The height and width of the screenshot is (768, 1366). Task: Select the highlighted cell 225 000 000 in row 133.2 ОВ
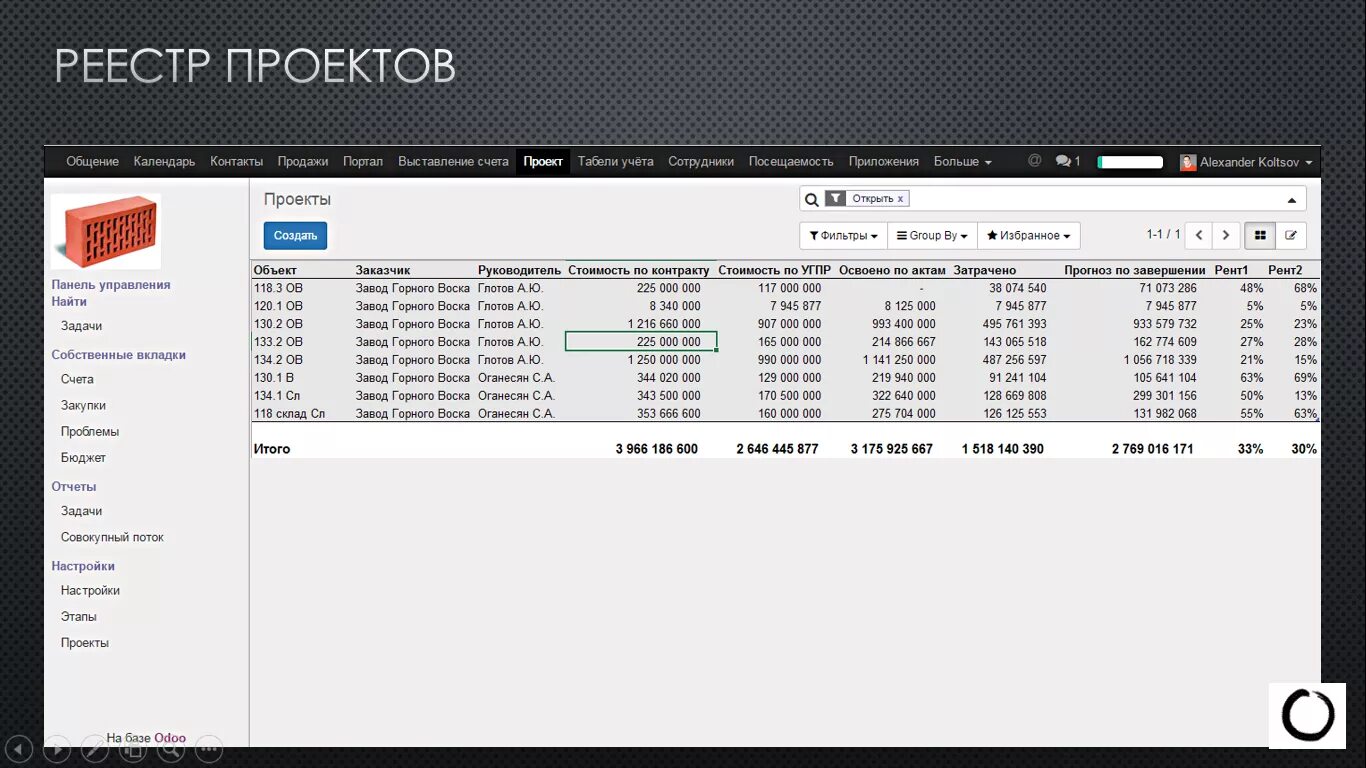pyautogui.click(x=641, y=342)
